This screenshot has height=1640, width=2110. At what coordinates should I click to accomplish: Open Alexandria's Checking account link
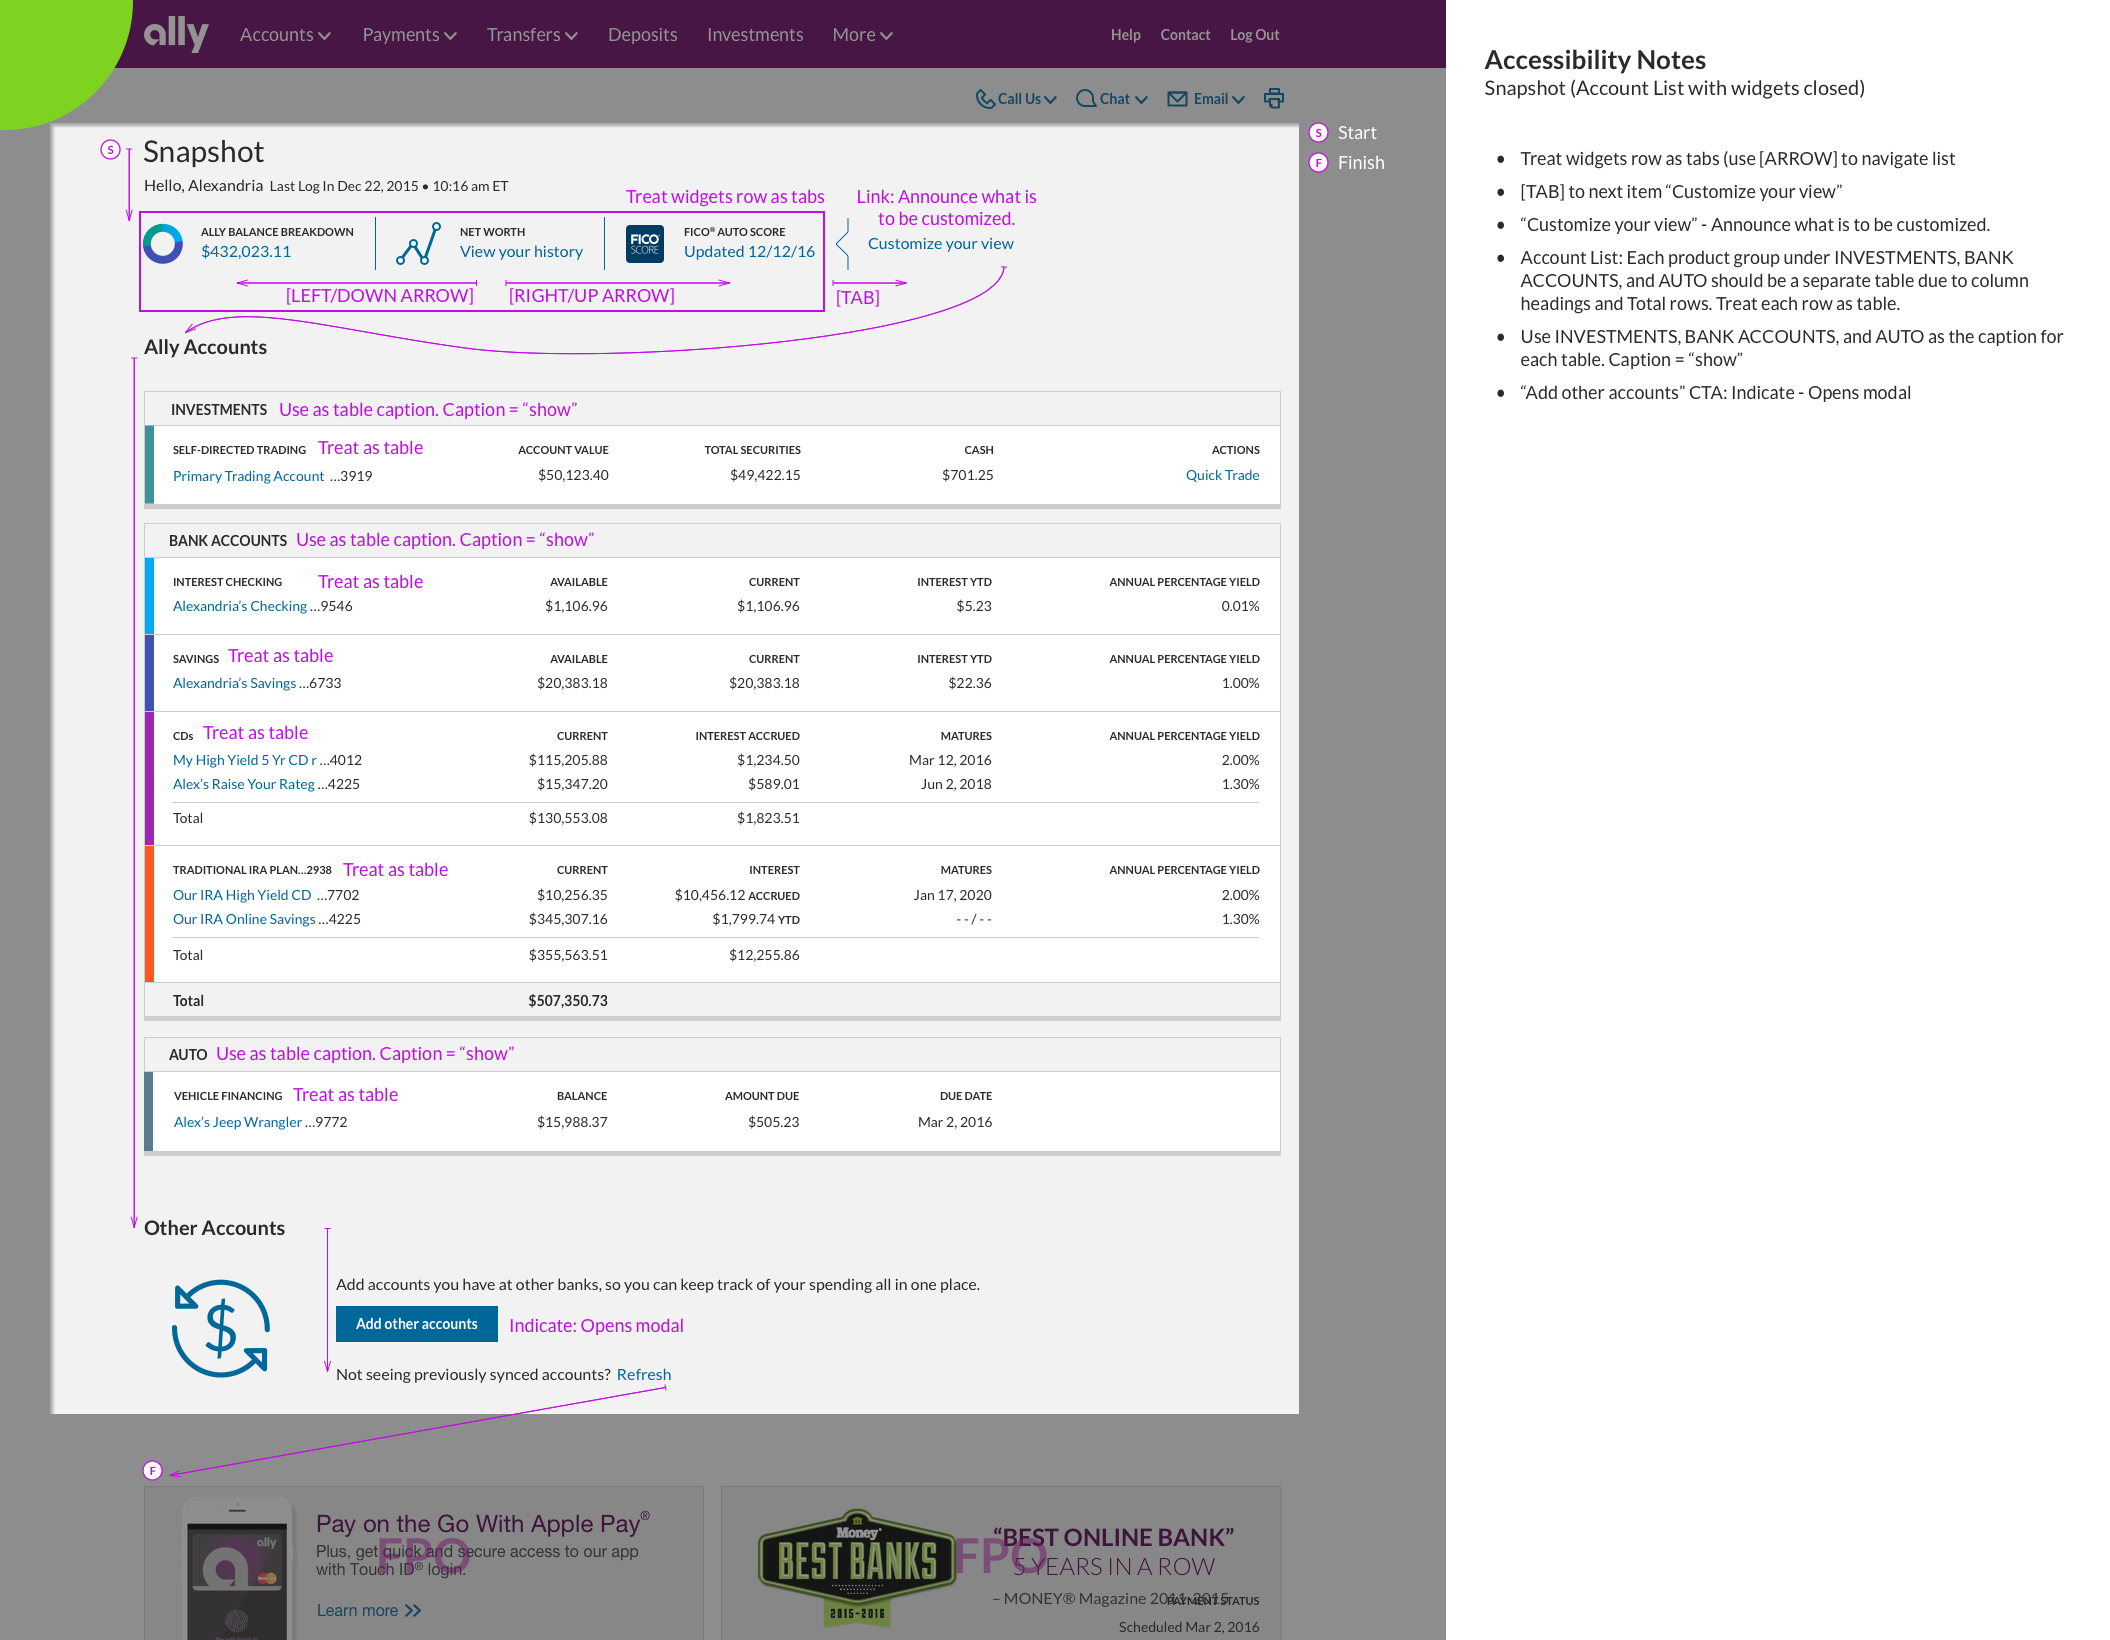[x=240, y=606]
